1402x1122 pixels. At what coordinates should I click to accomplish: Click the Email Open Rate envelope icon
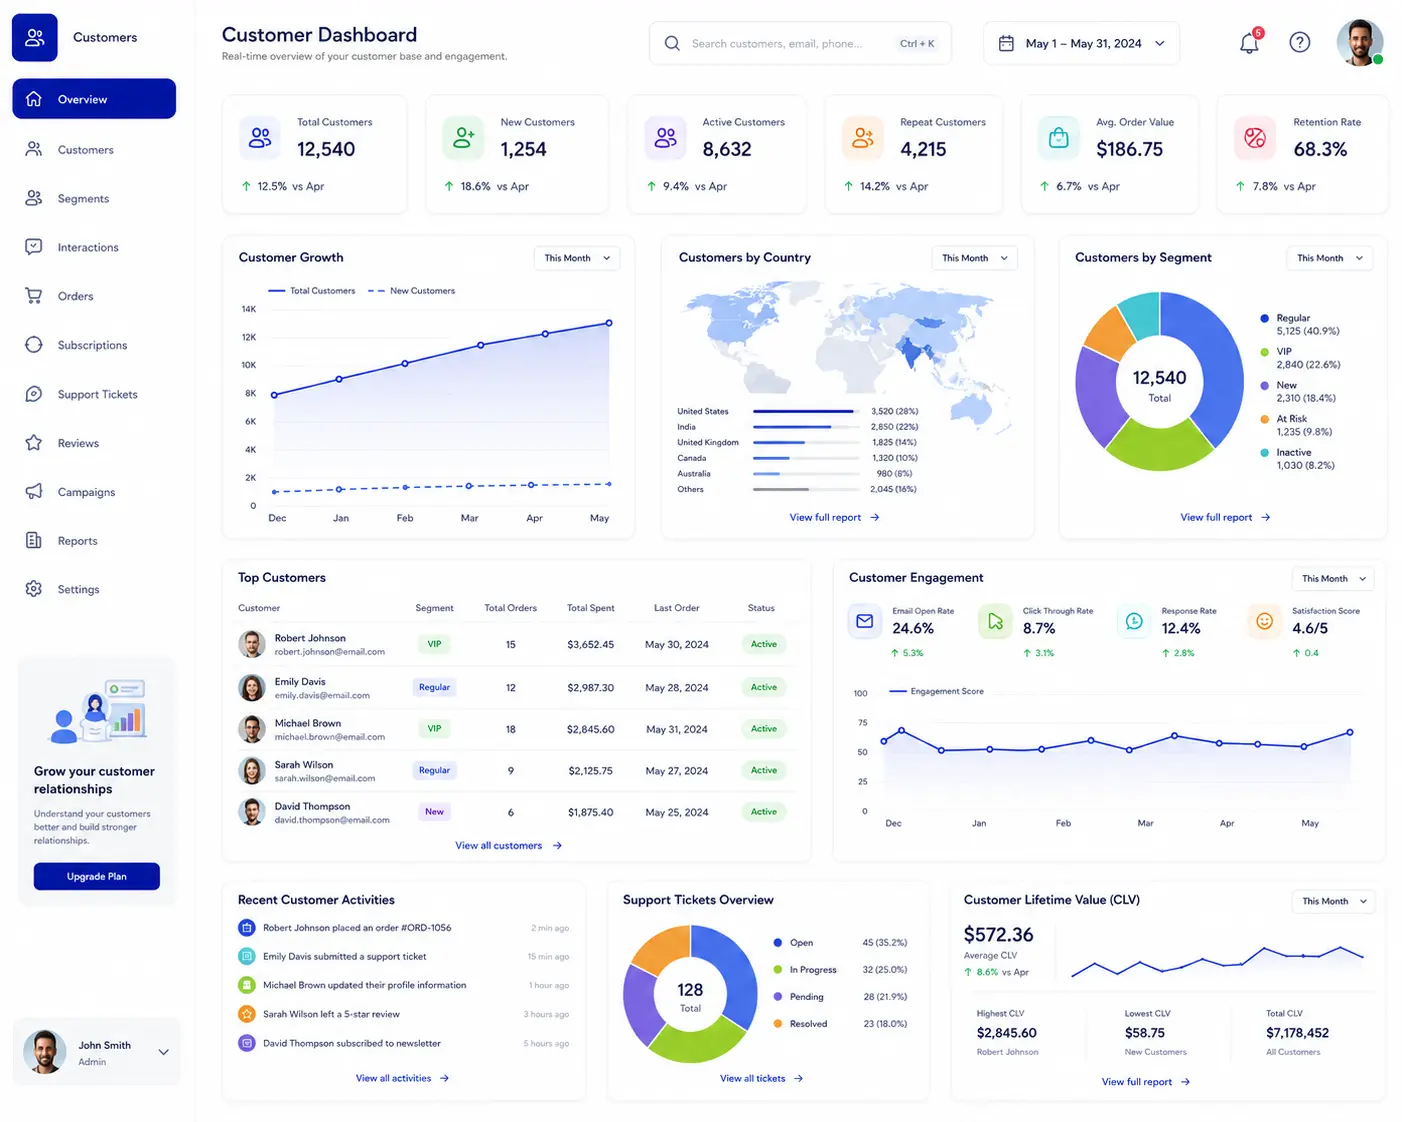pyautogui.click(x=865, y=621)
